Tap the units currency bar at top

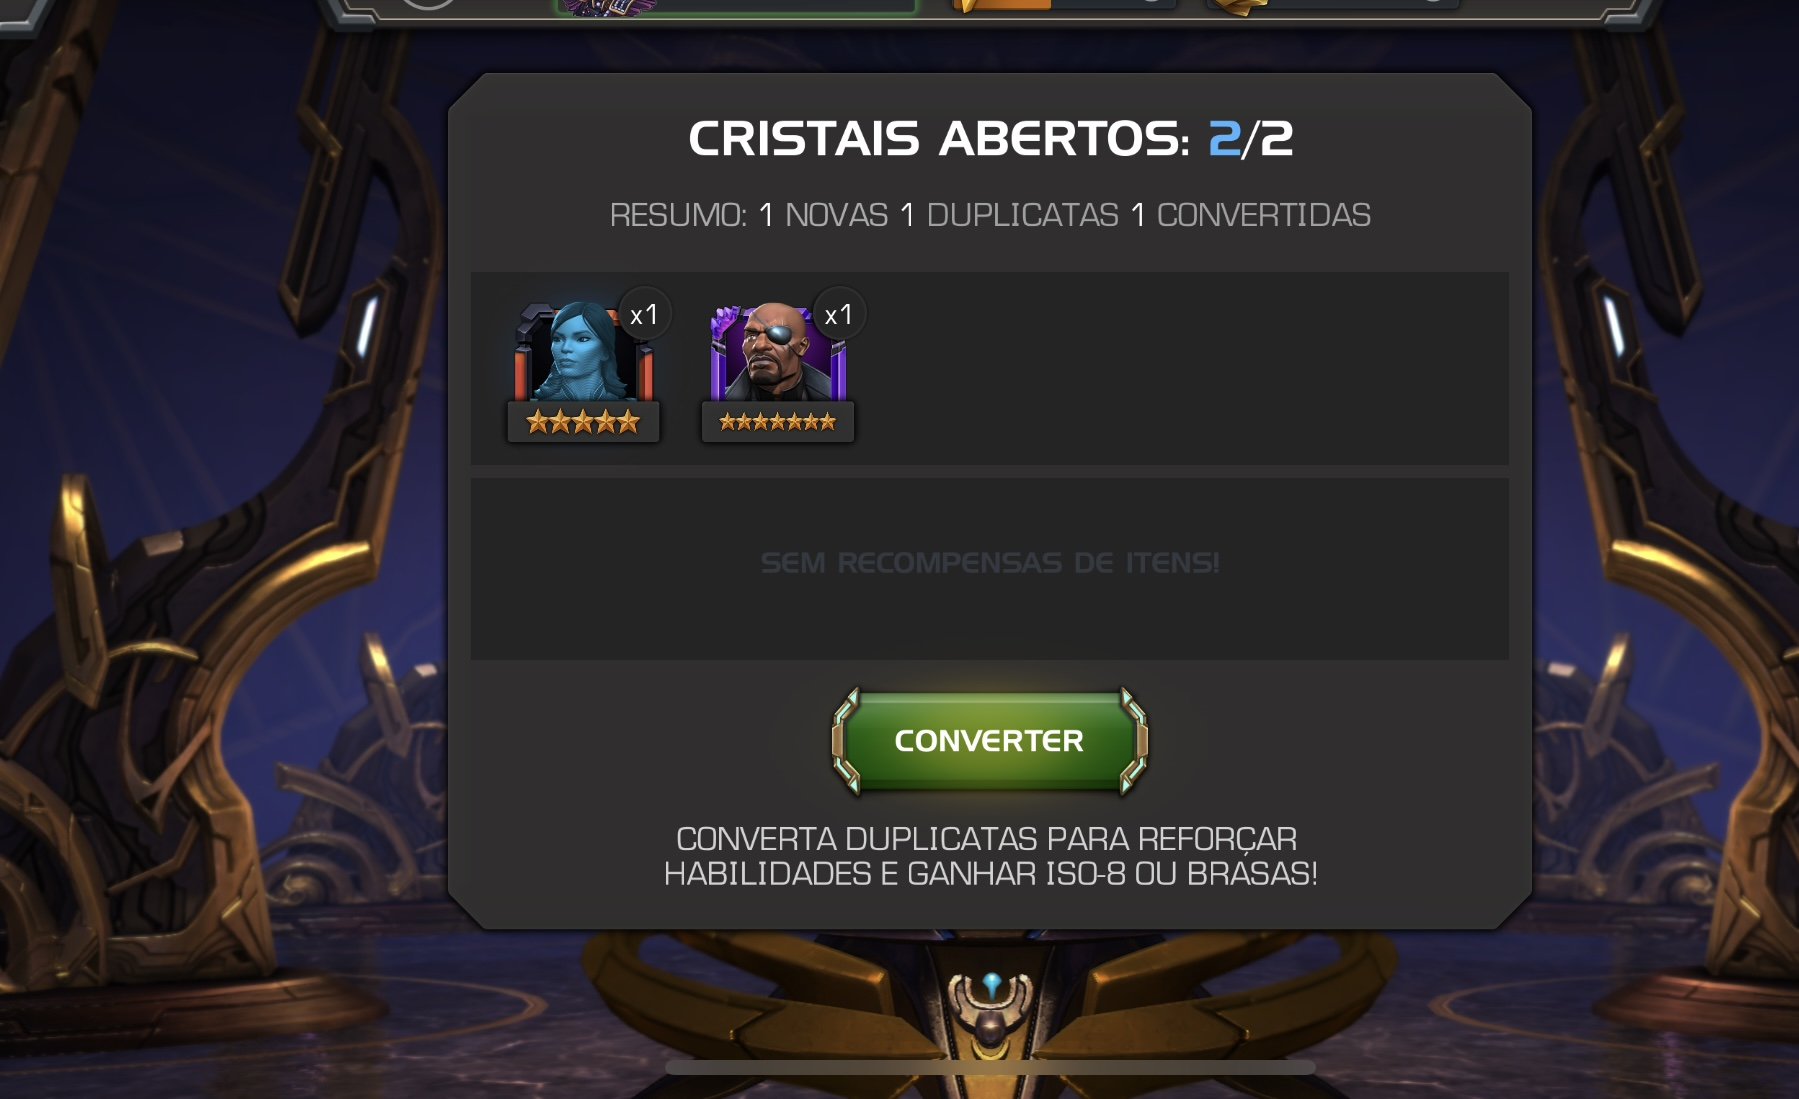tap(1333, 5)
